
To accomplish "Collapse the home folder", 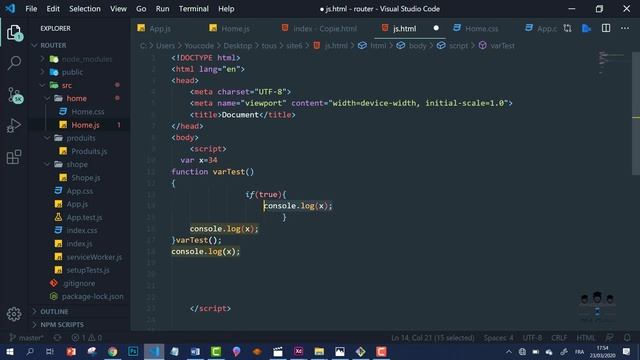I will [47, 98].
